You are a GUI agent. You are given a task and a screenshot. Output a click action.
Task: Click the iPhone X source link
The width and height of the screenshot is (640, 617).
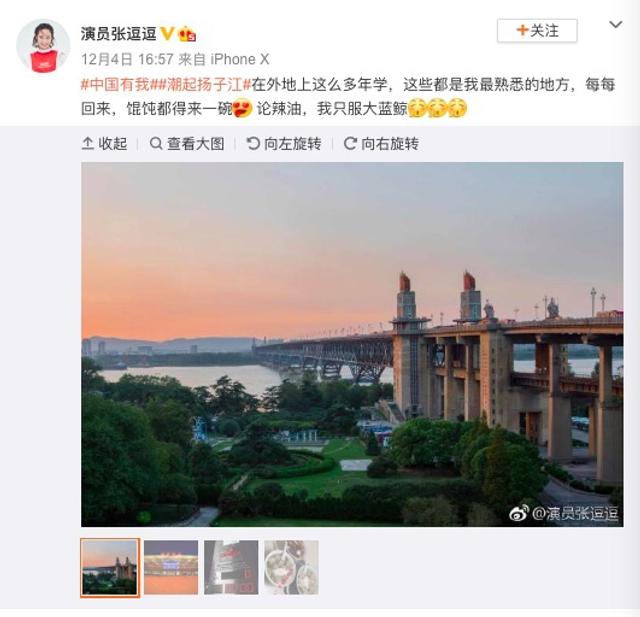click(x=240, y=60)
